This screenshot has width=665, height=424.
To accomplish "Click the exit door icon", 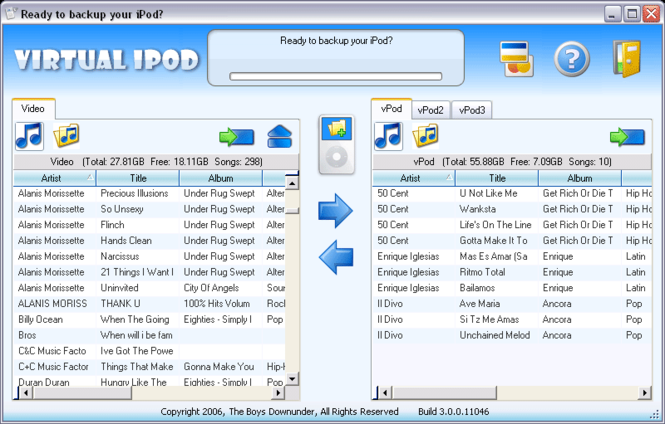I will tap(626, 59).
